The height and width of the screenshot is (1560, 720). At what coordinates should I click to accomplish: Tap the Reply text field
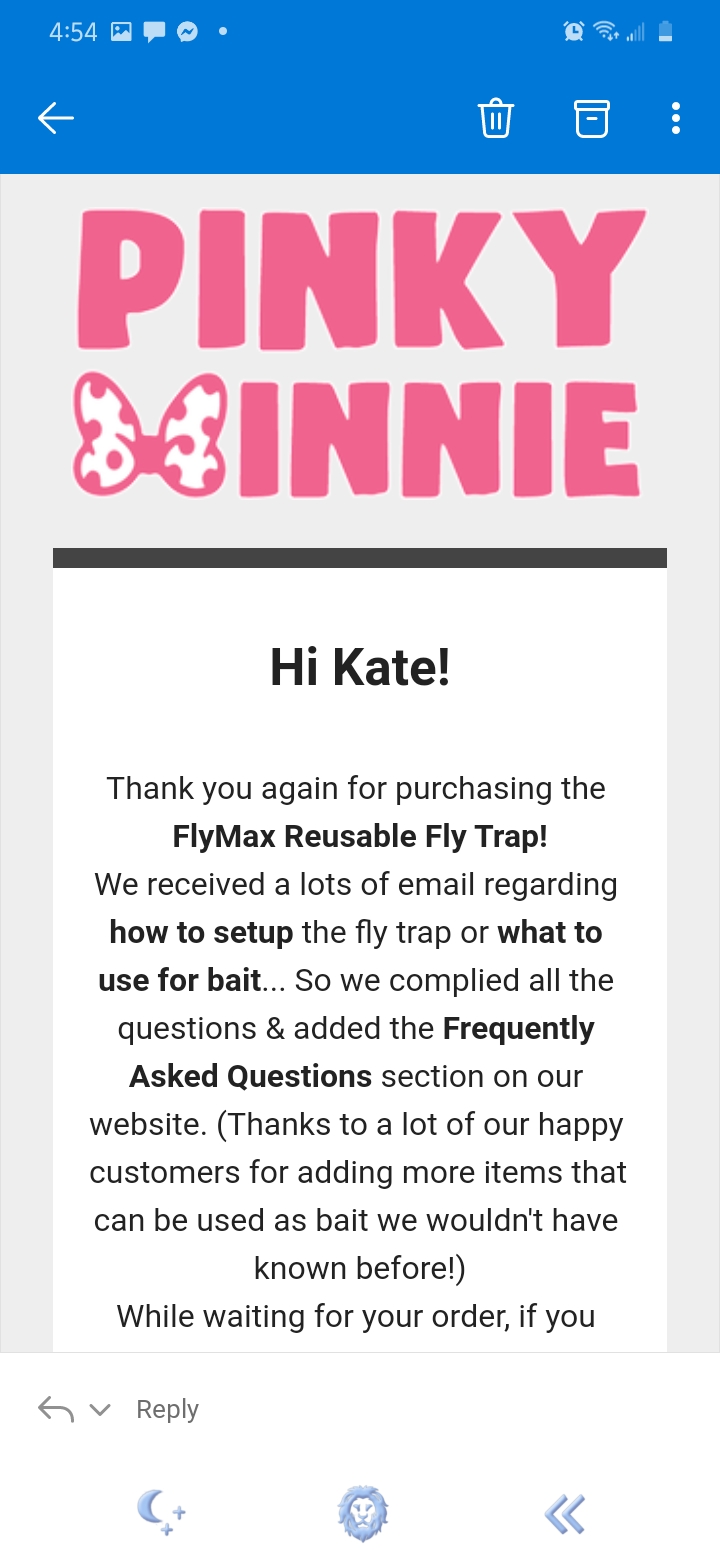[168, 1409]
